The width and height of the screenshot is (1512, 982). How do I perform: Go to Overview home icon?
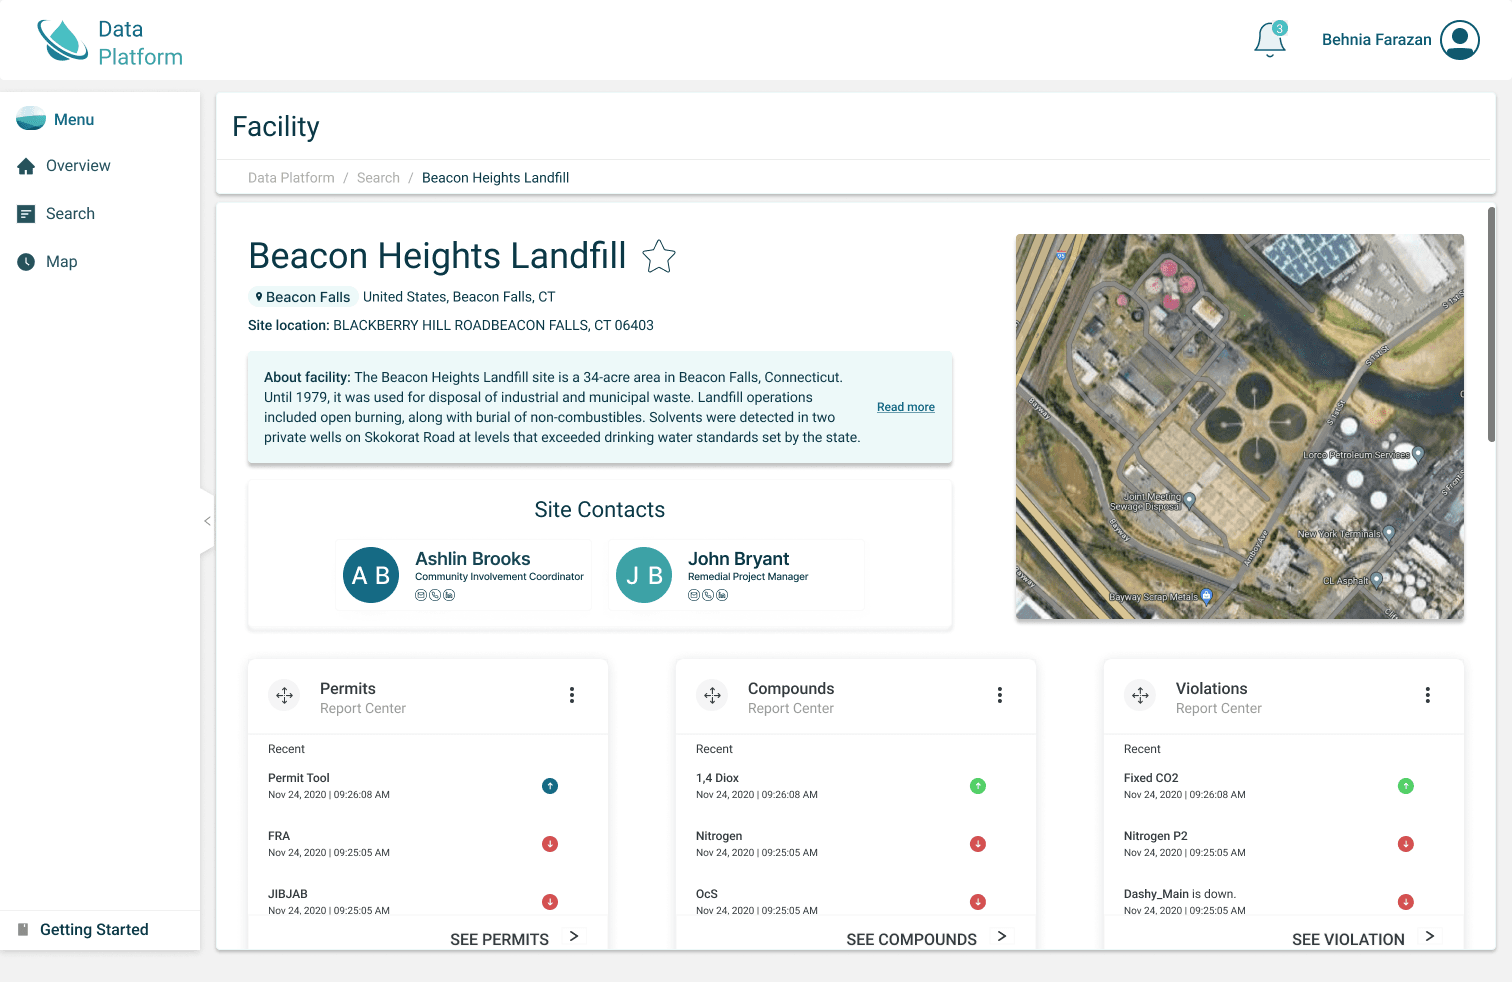(x=26, y=166)
